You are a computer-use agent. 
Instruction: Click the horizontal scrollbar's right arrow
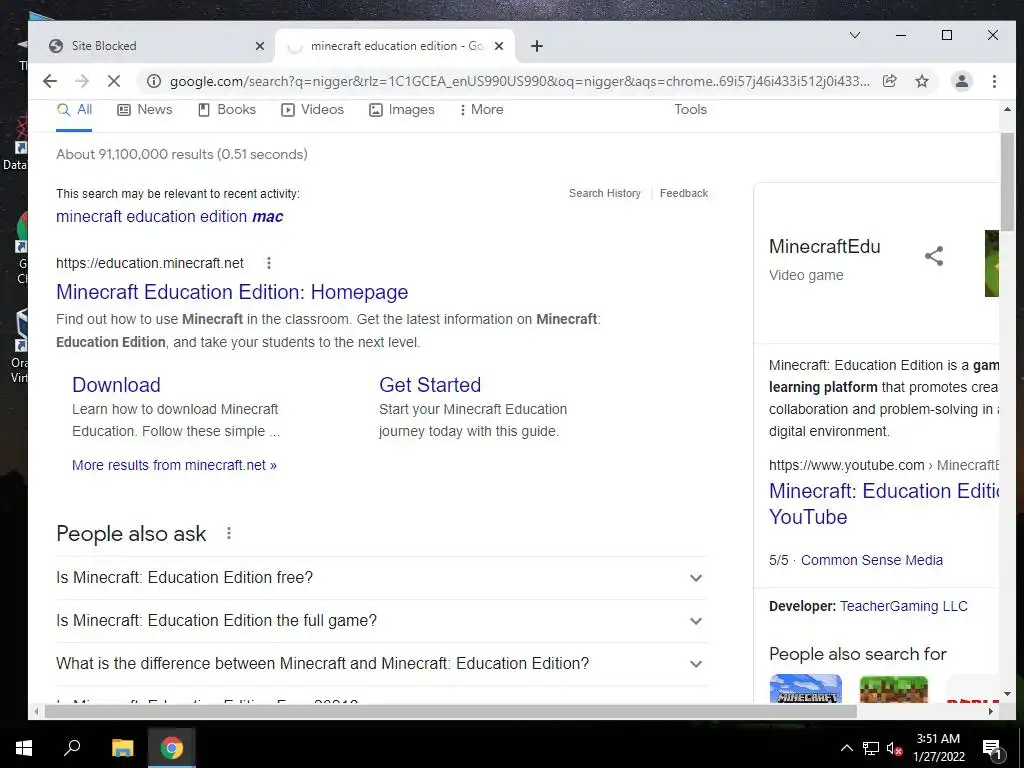(x=991, y=711)
